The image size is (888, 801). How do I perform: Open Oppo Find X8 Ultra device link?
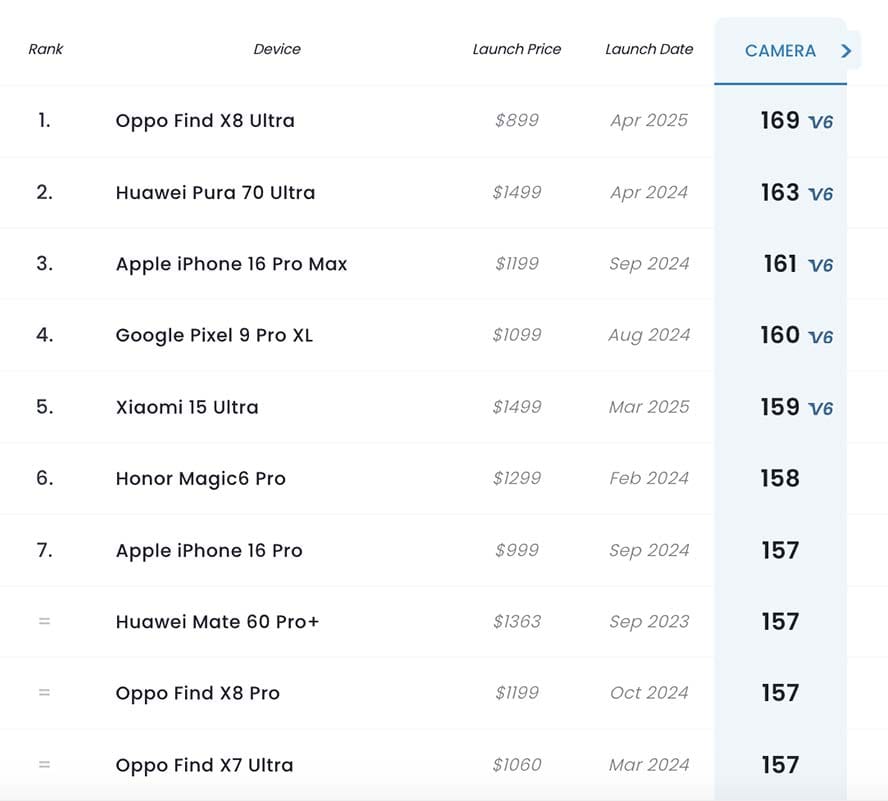[x=205, y=121]
